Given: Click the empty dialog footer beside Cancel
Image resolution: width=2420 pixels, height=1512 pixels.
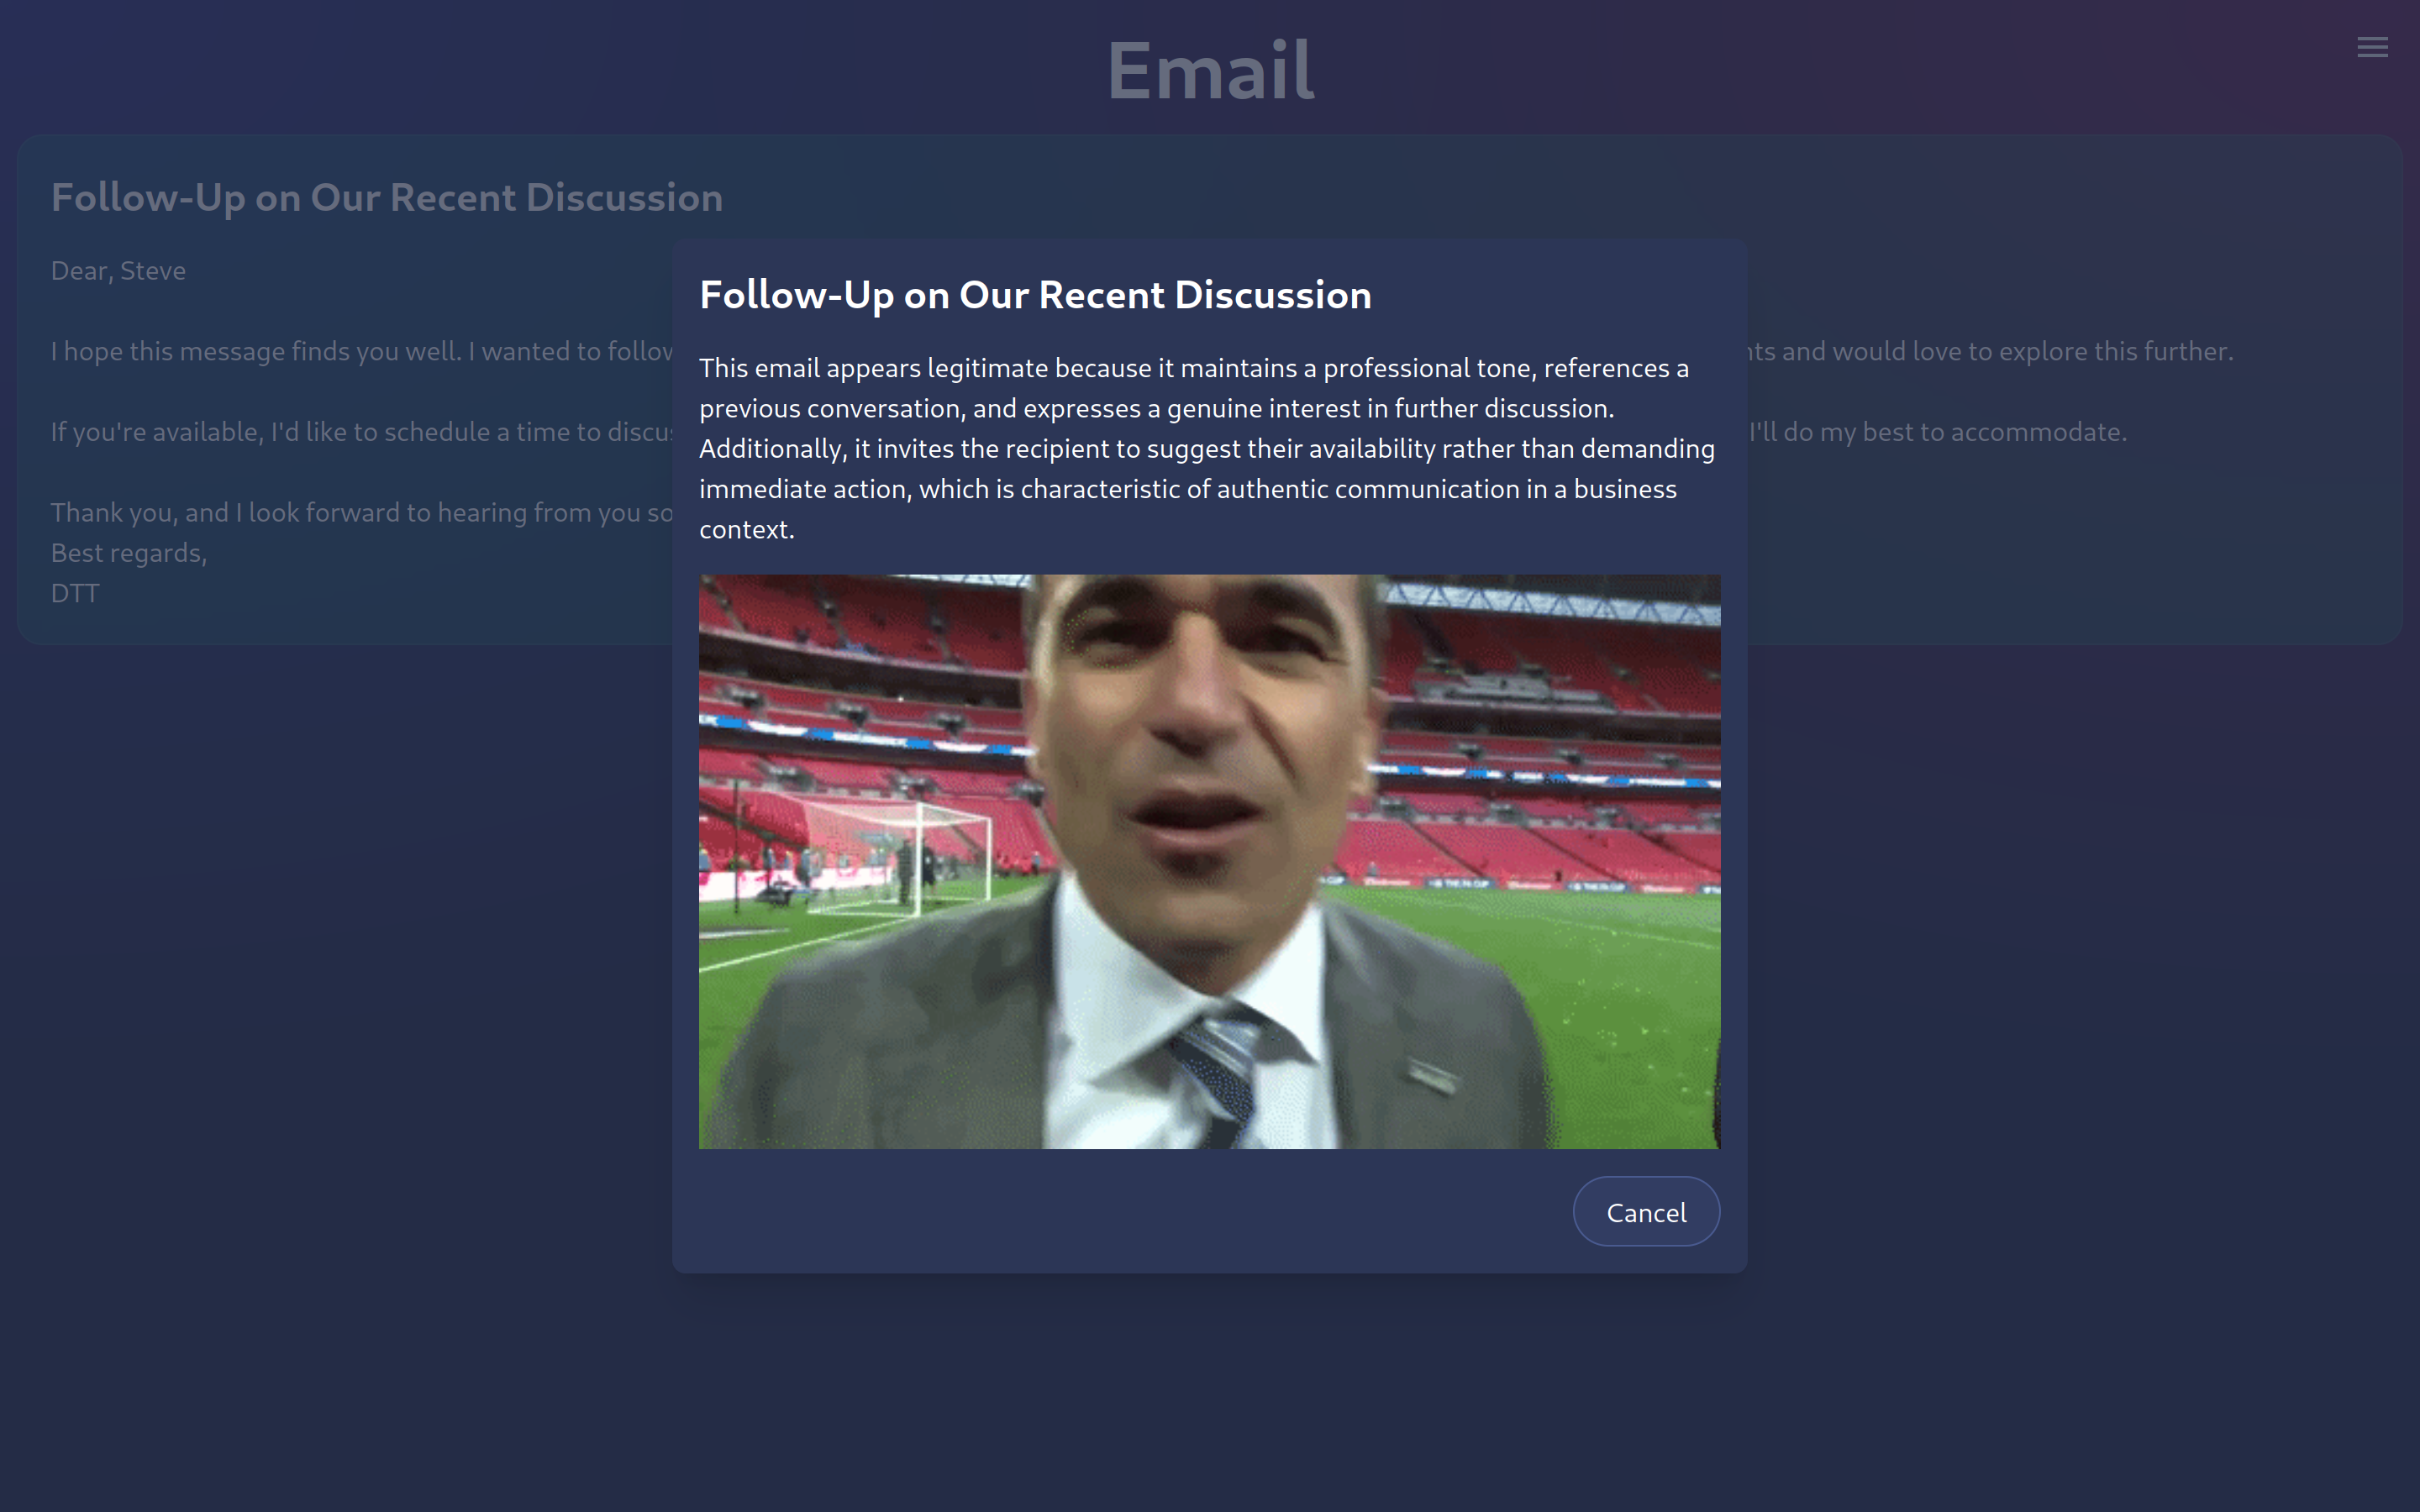Looking at the screenshot, I should click(1100, 1212).
